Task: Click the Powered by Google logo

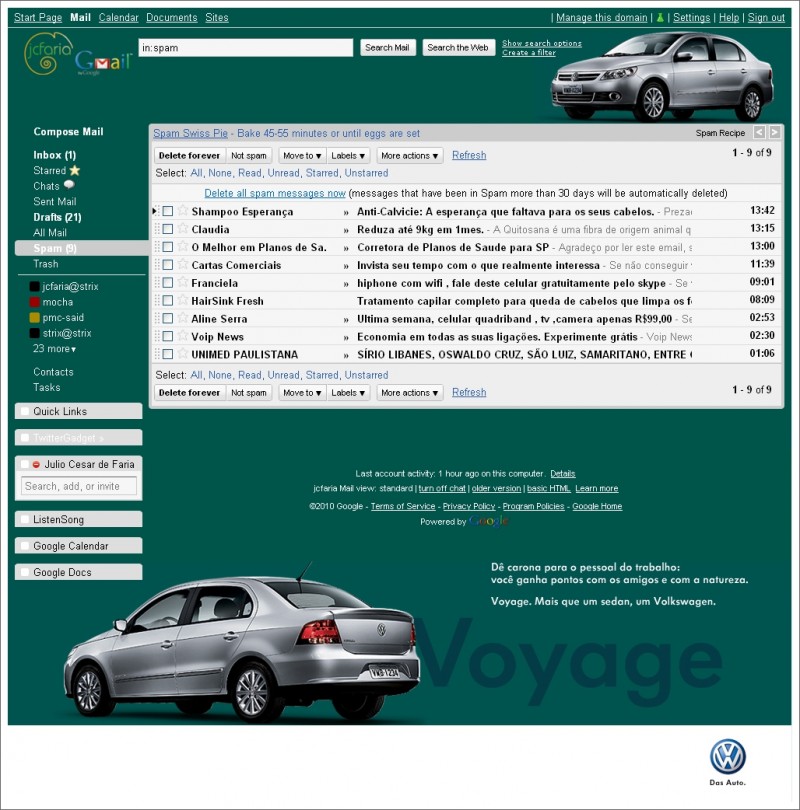Action: click(x=488, y=521)
